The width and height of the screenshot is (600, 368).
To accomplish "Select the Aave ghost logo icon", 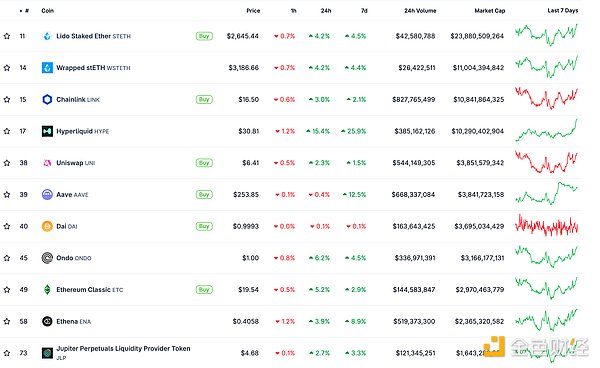I will coord(47,195).
